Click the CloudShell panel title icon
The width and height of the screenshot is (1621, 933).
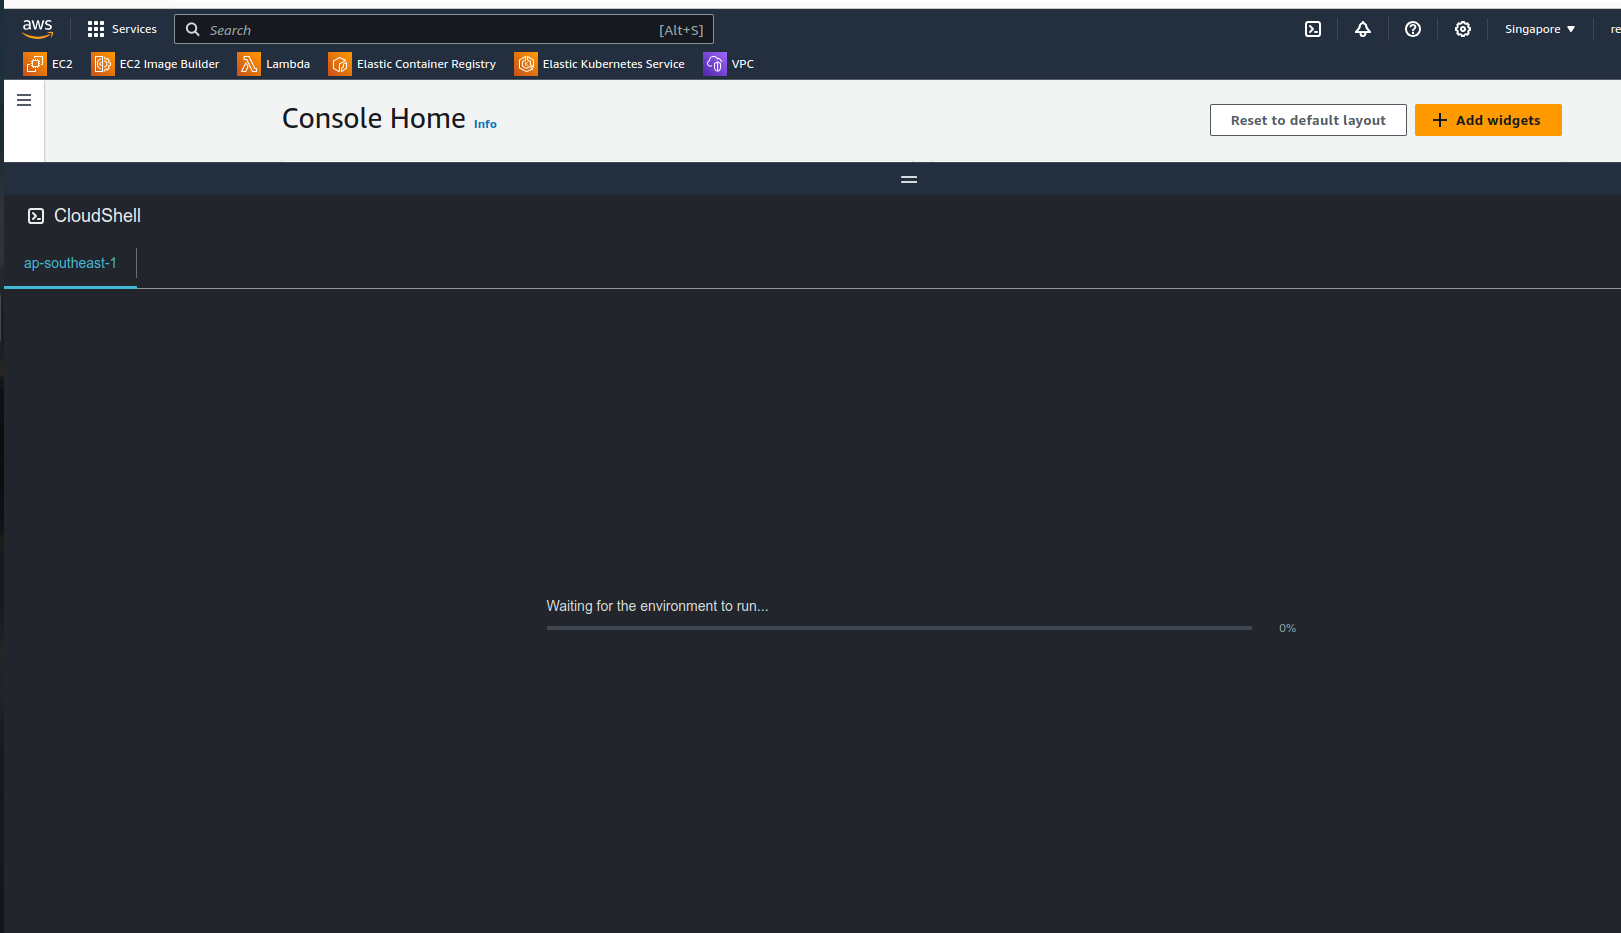[36, 216]
